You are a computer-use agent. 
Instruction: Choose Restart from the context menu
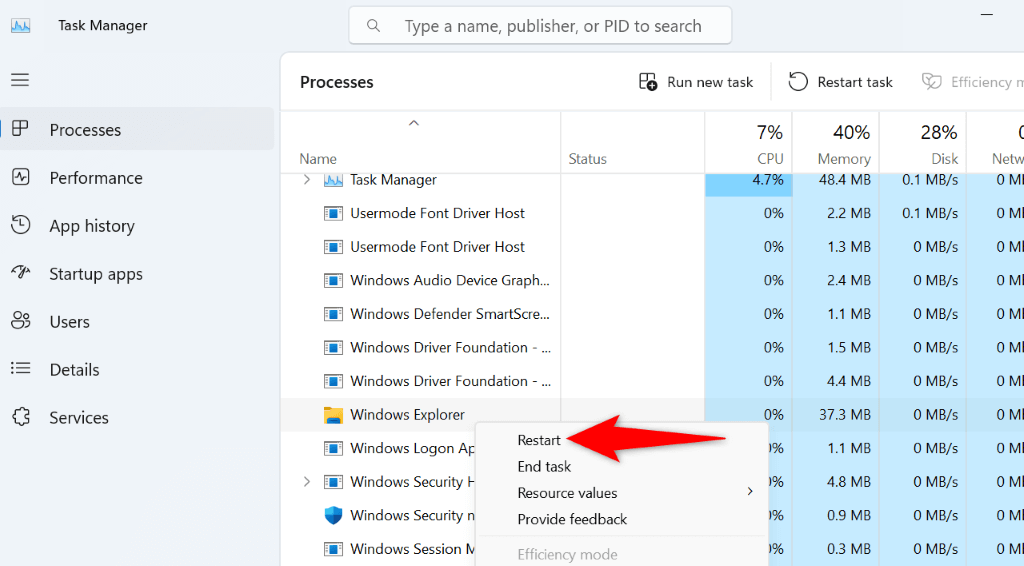(539, 440)
